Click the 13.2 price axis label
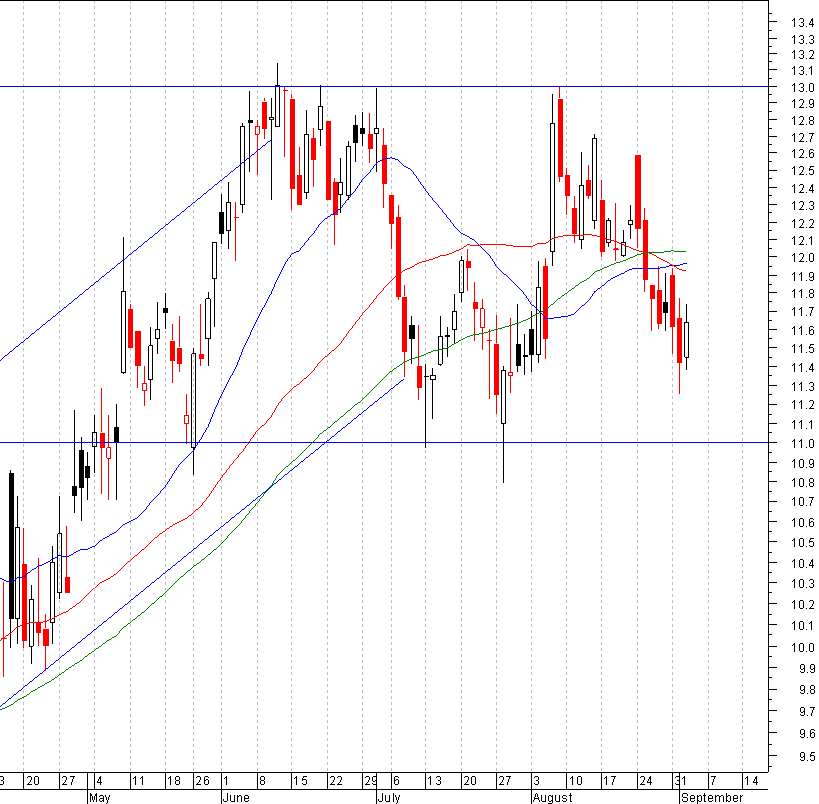Screen dimensions: 819x804 coord(802,55)
